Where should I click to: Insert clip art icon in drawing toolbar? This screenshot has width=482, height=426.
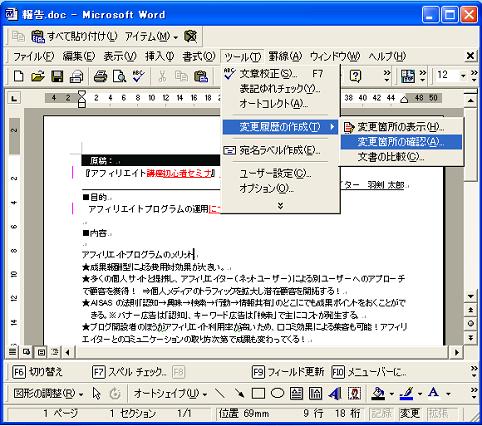tap(354, 393)
